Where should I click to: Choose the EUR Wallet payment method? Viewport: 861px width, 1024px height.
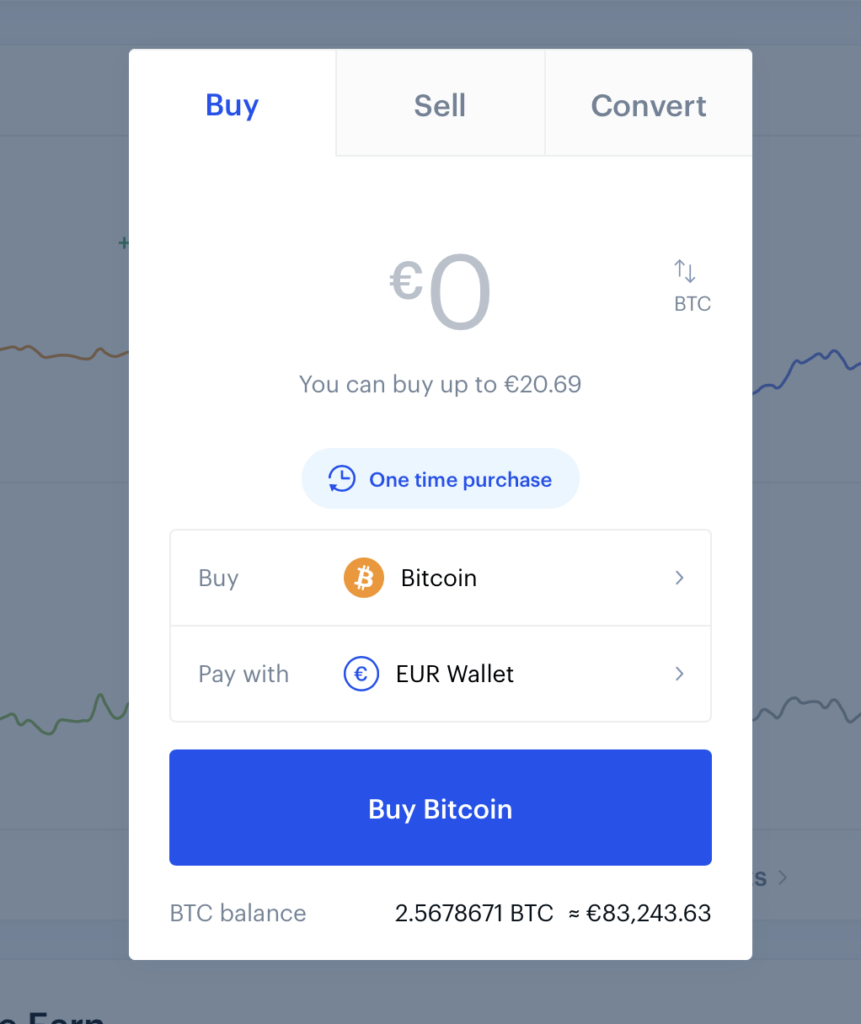pos(455,674)
